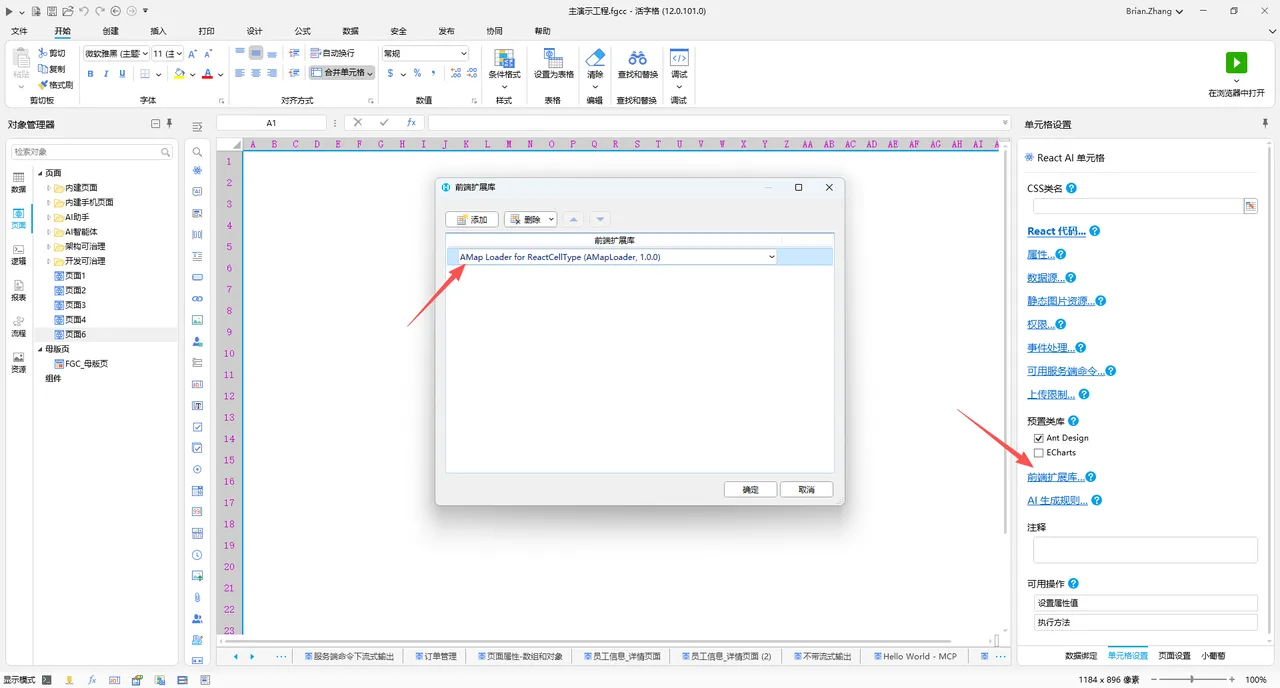Image resolution: width=1280 pixels, height=688 pixels.
Task: Click the pin icon of 对象管理器
Action: [x=170, y=124]
